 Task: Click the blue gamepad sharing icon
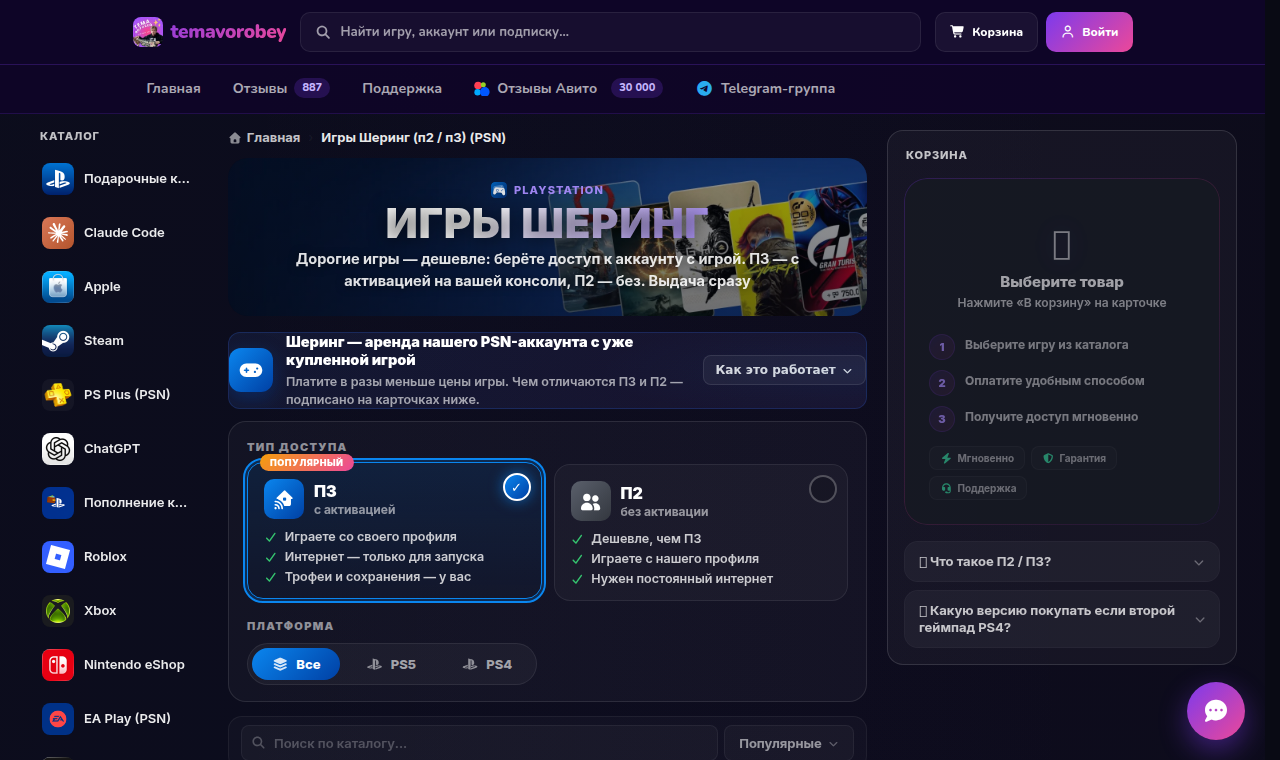pos(251,370)
